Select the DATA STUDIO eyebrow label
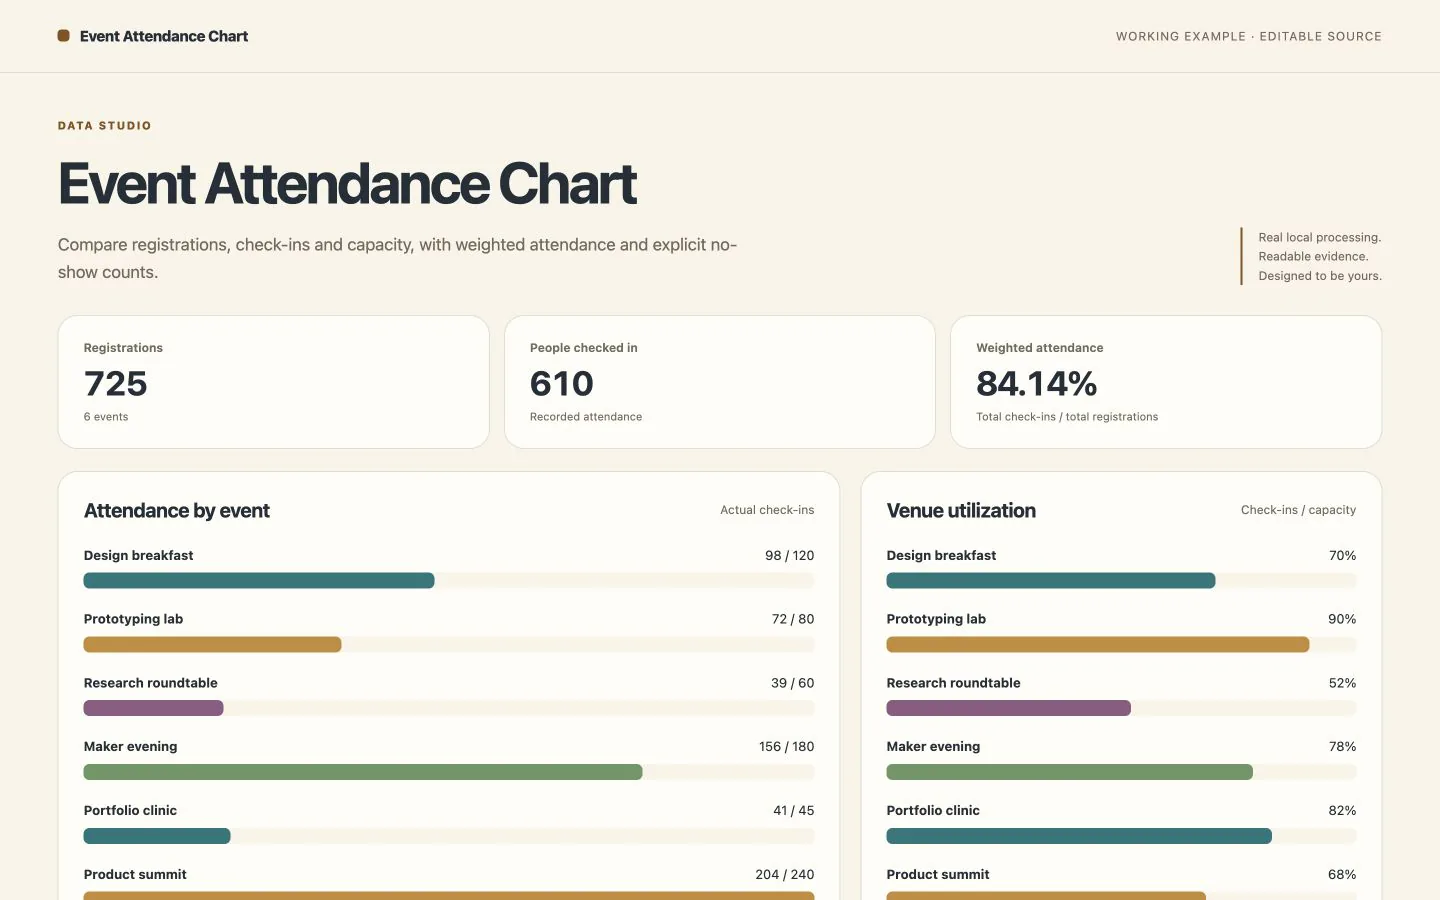The image size is (1440, 900). 105,126
